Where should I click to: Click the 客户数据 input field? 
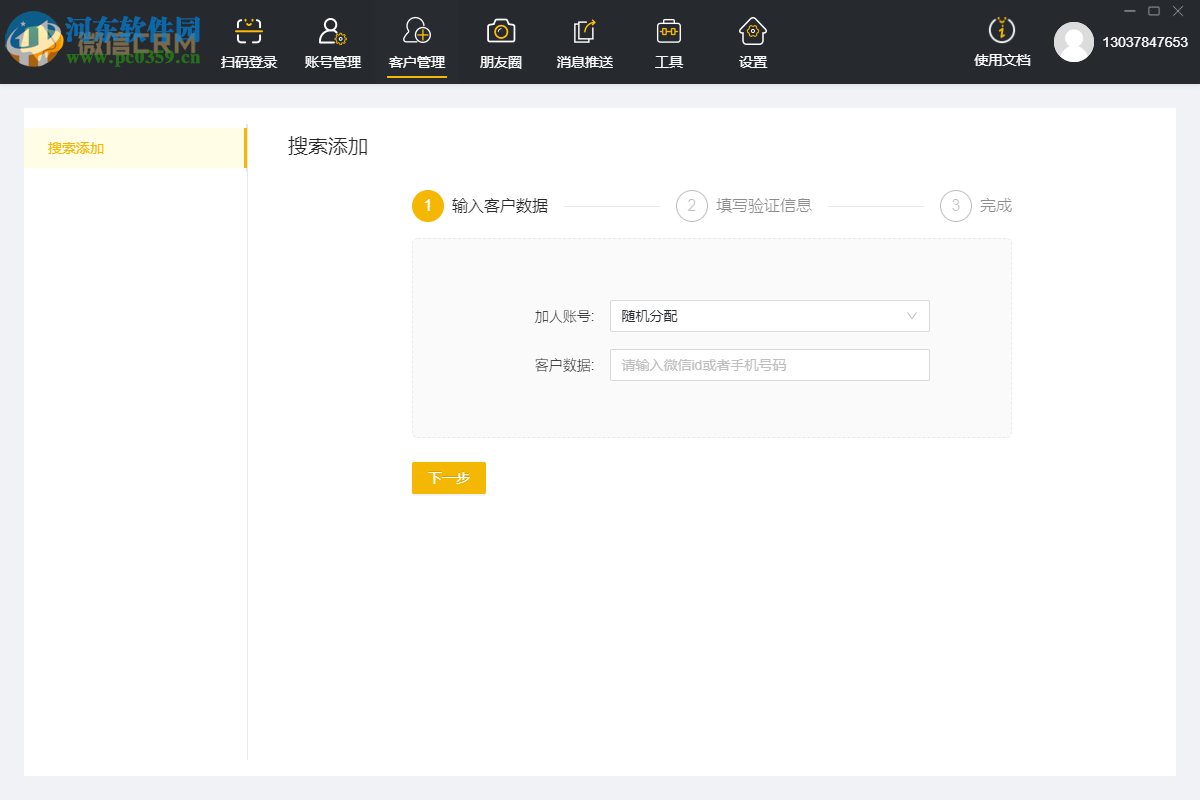coord(769,364)
